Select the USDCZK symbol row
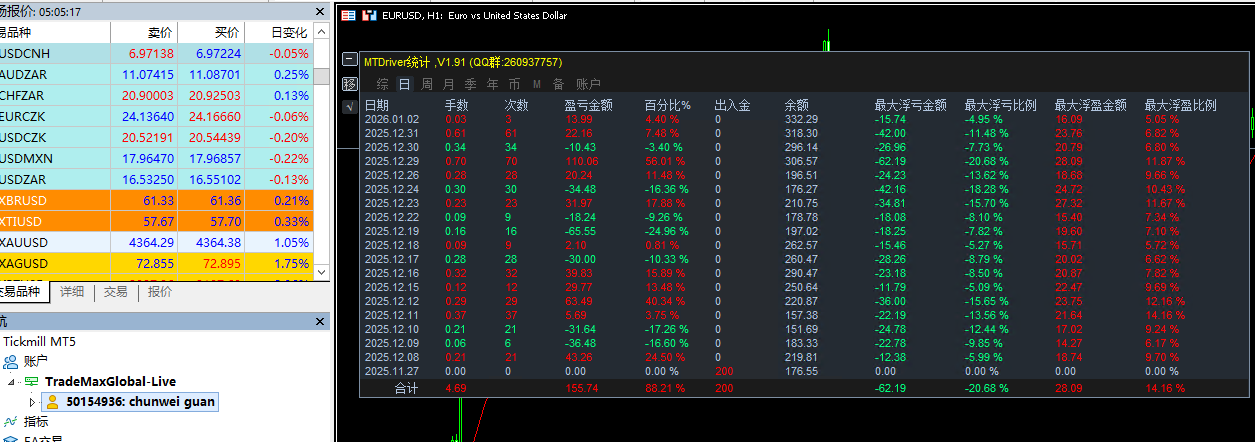This screenshot has height=442, width=1255. (156, 138)
